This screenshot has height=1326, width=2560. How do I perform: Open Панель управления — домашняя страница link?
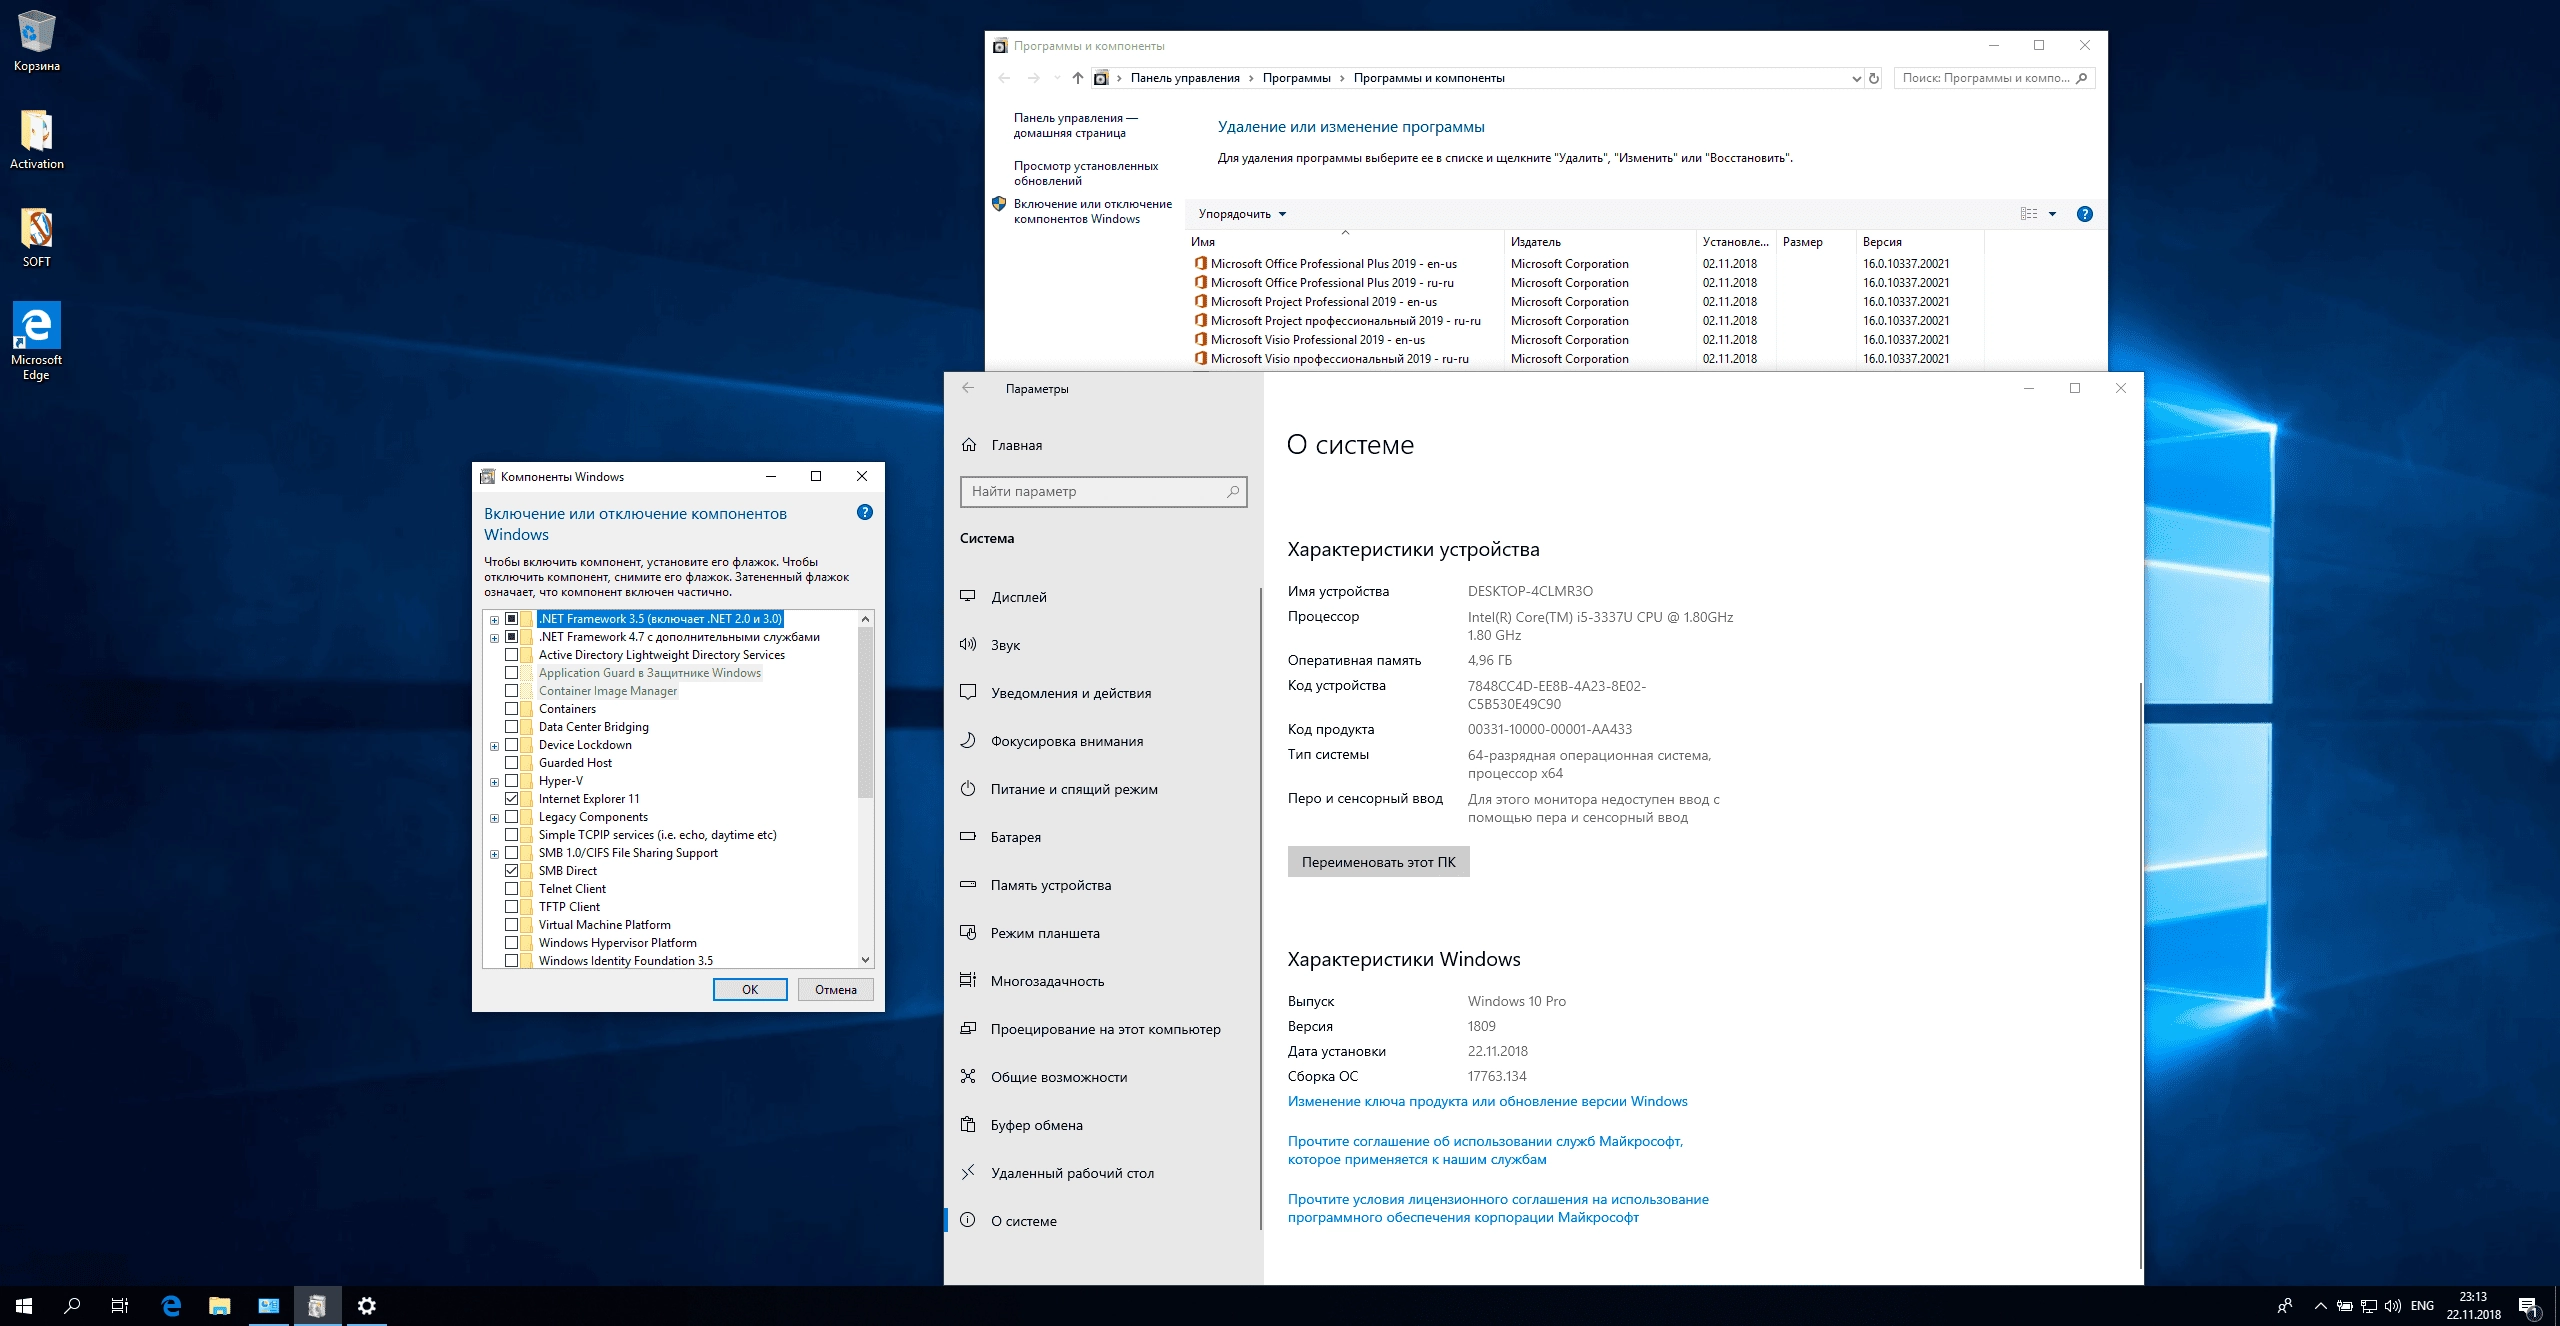click(1076, 125)
